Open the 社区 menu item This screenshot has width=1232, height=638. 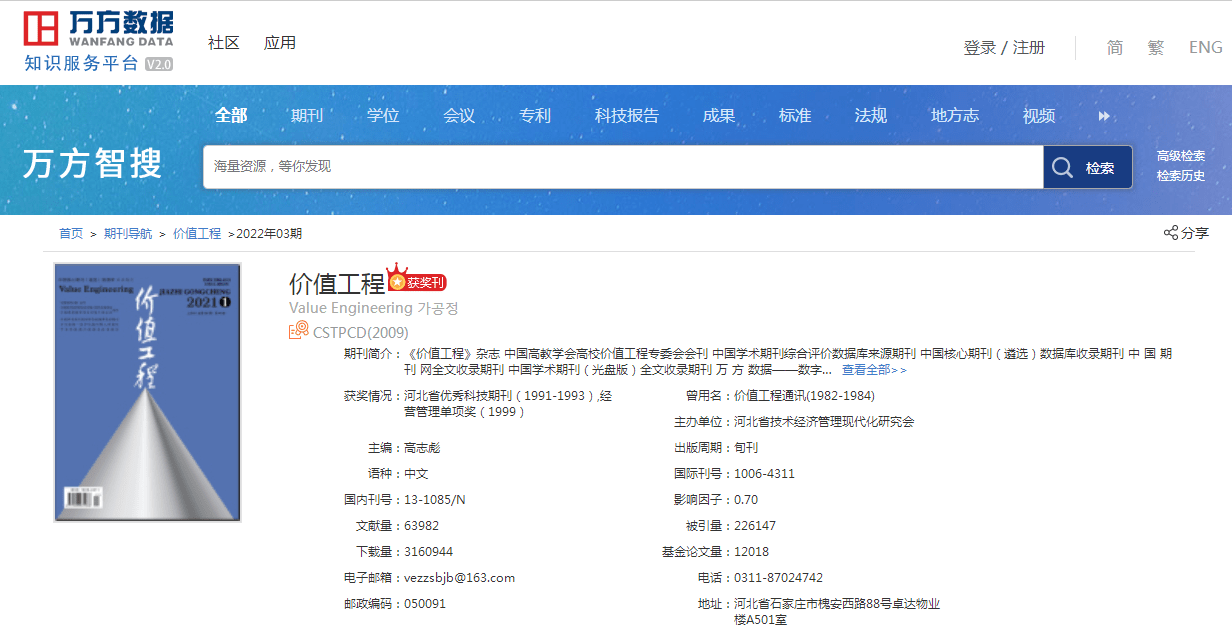click(224, 43)
